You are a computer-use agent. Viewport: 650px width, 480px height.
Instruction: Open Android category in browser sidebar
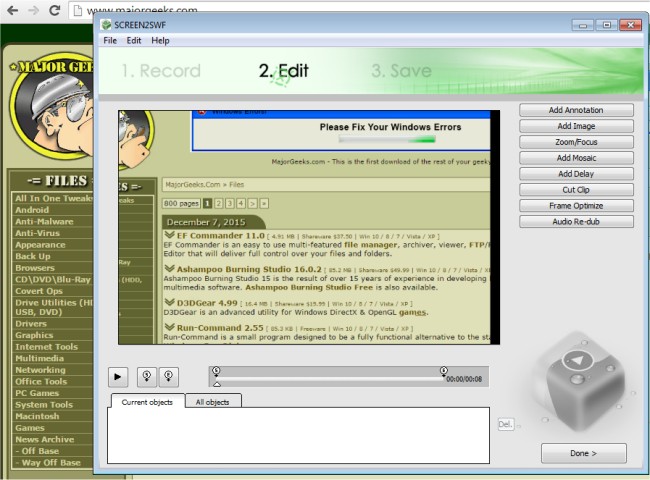(x=32, y=210)
